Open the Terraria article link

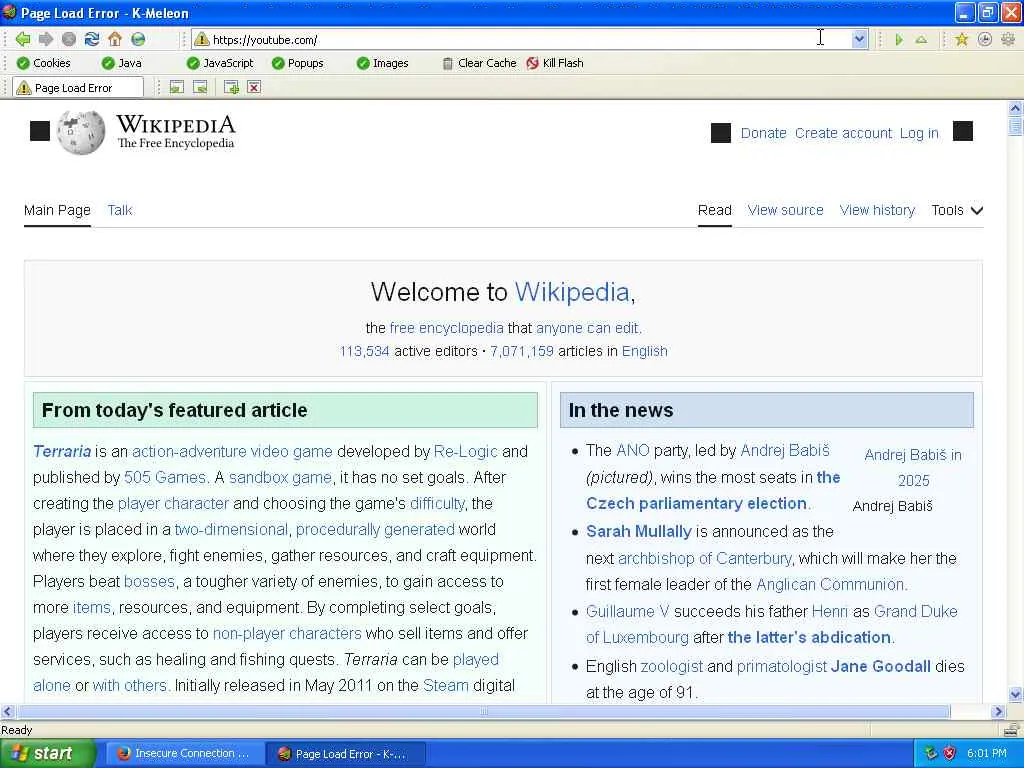pos(62,451)
